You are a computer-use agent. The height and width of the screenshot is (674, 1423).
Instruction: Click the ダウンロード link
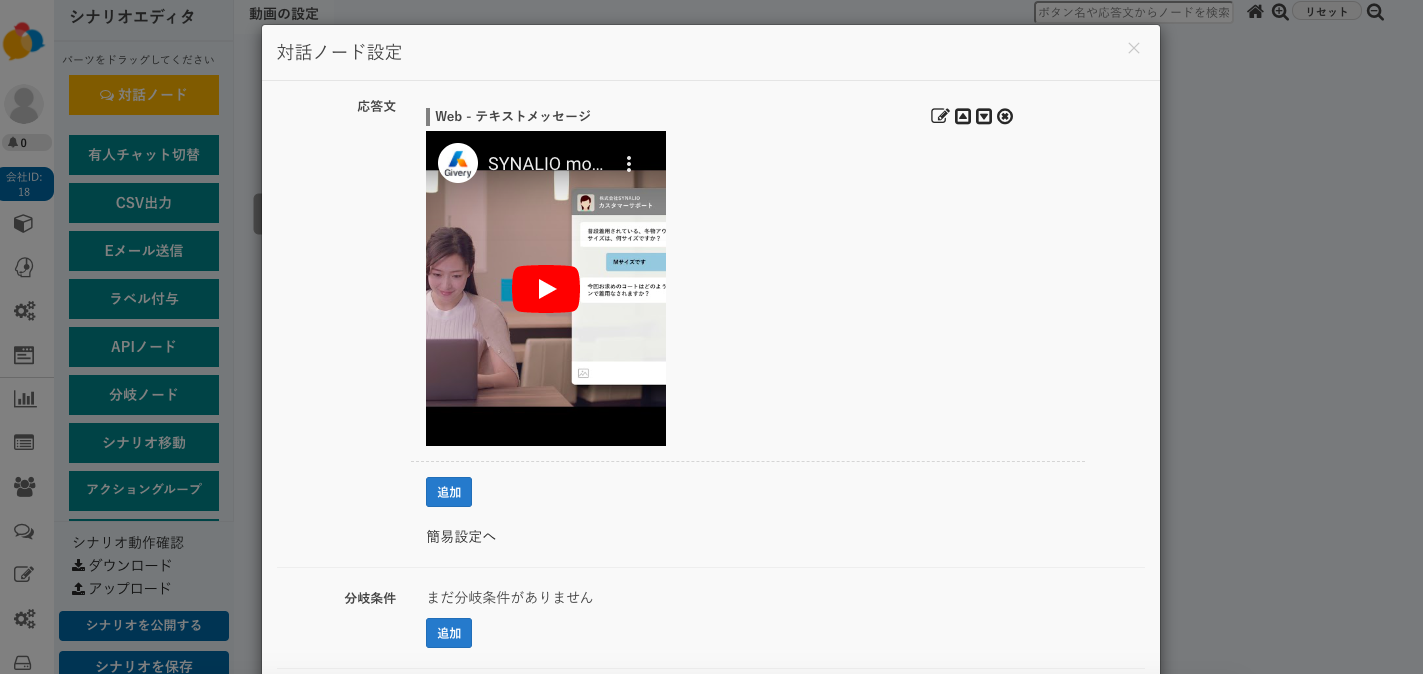[122, 565]
